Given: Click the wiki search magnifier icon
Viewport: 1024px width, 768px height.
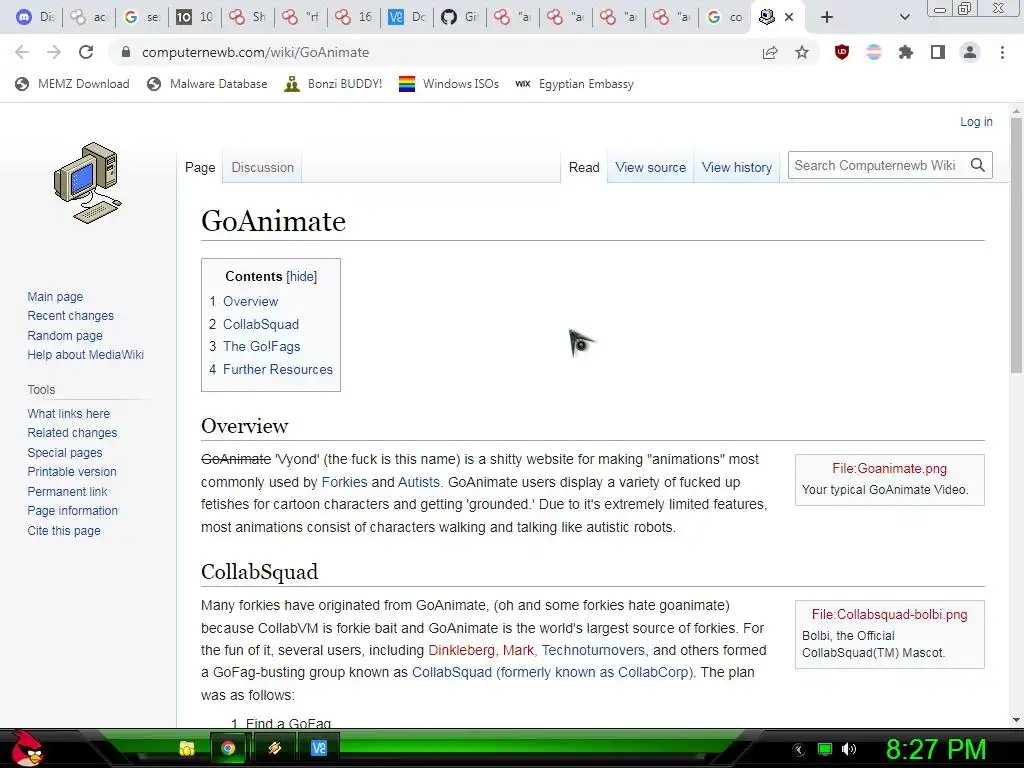Looking at the screenshot, I should [x=978, y=165].
